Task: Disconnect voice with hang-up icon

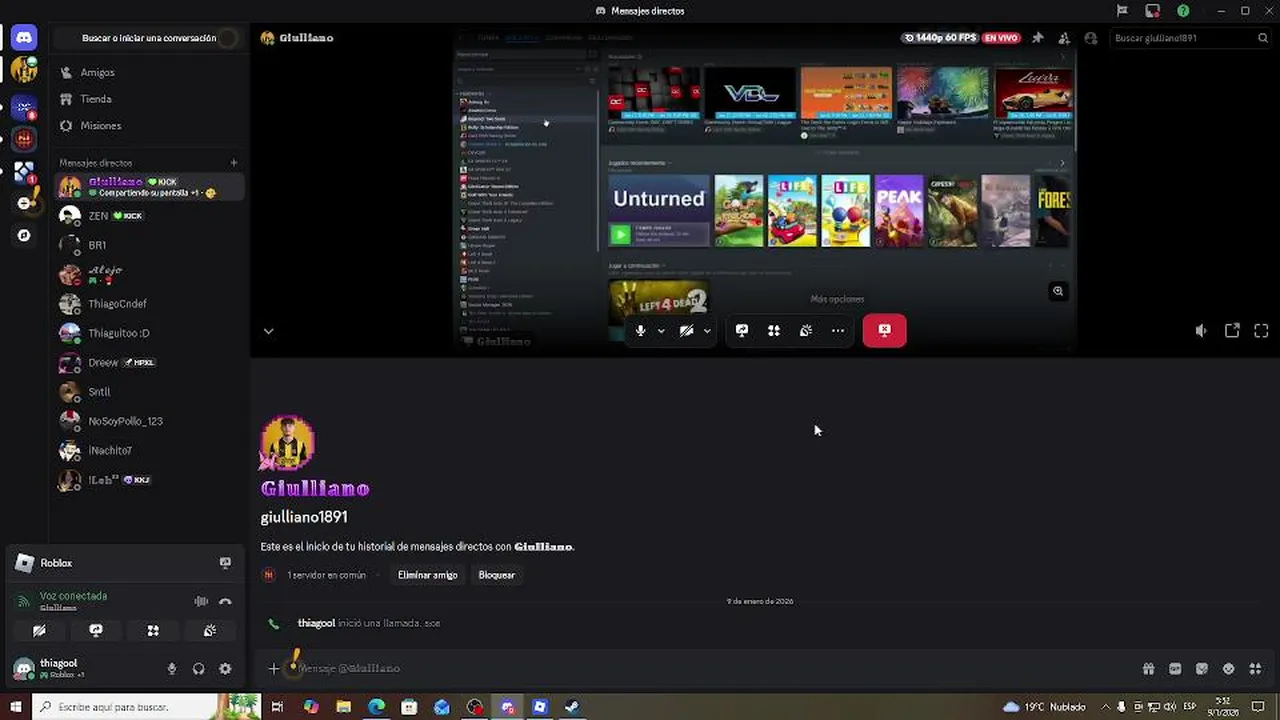Action: 225,601
